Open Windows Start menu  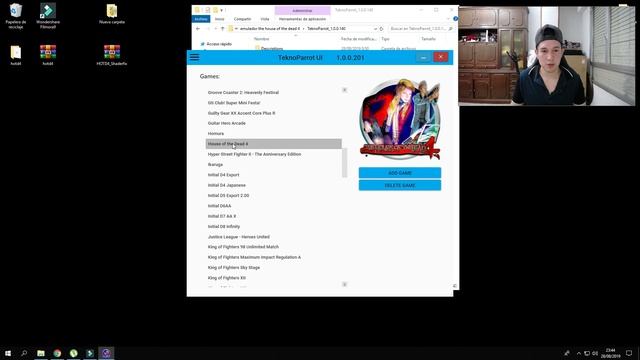pyautogui.click(x=8, y=353)
